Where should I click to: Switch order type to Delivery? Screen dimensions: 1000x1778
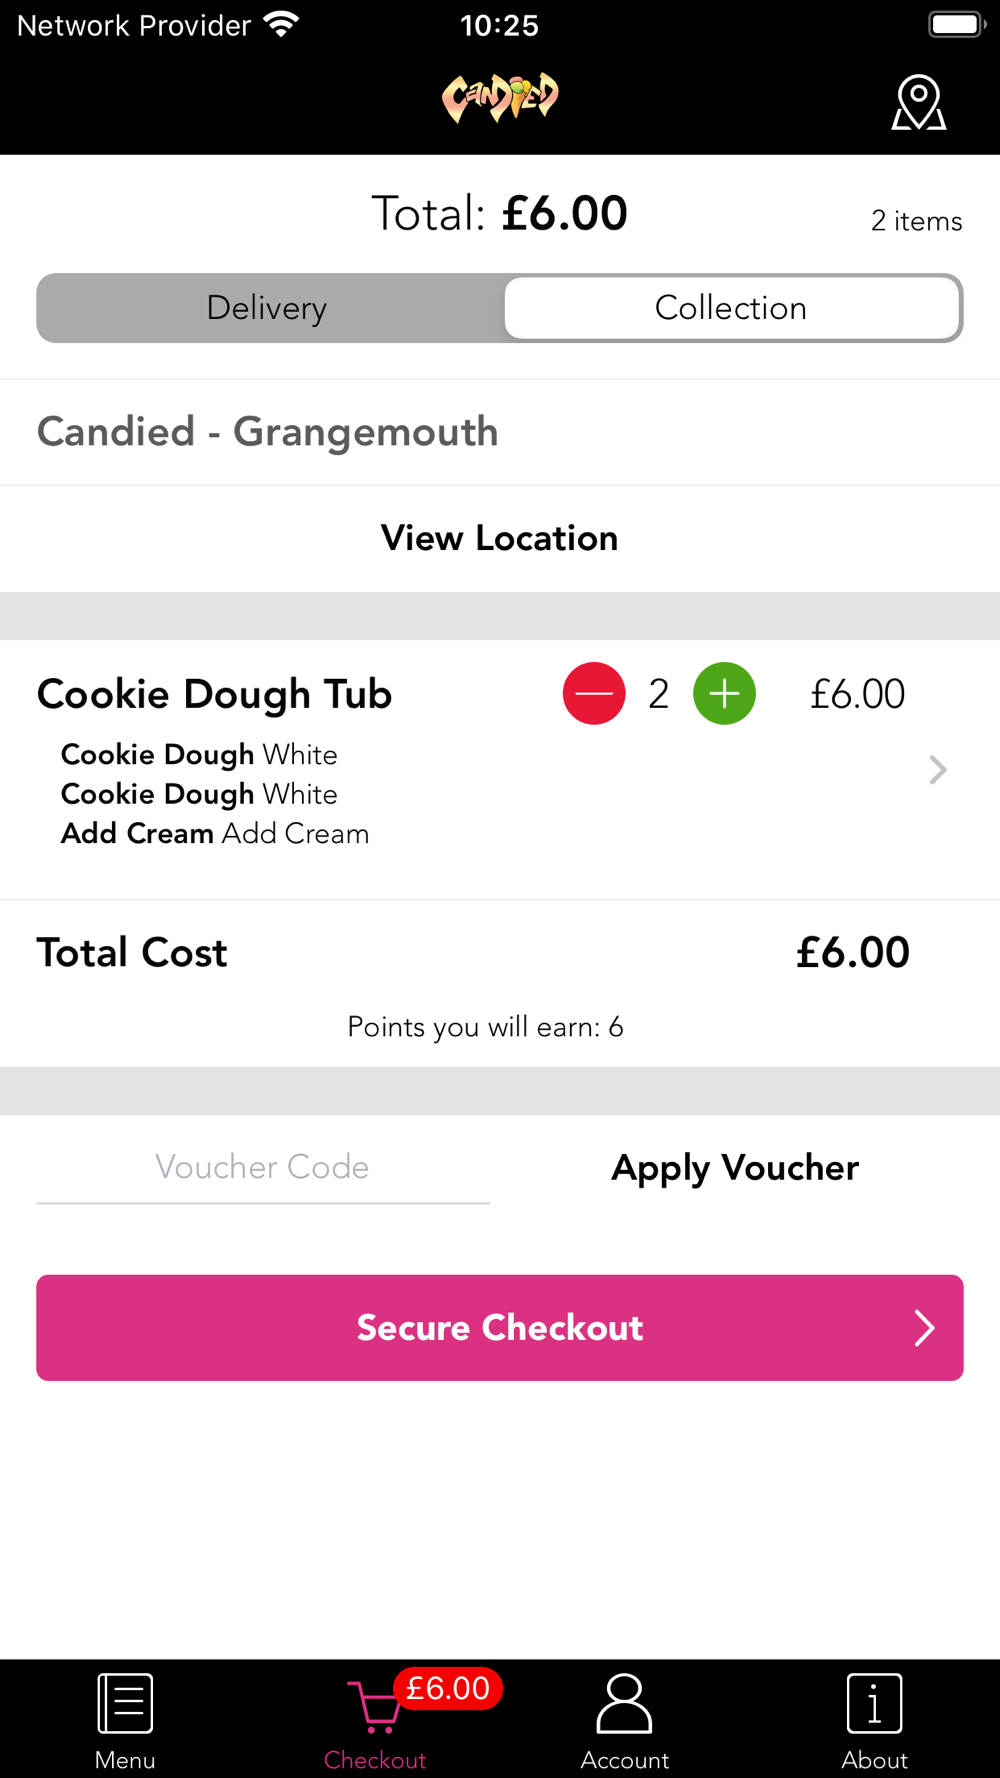[268, 308]
